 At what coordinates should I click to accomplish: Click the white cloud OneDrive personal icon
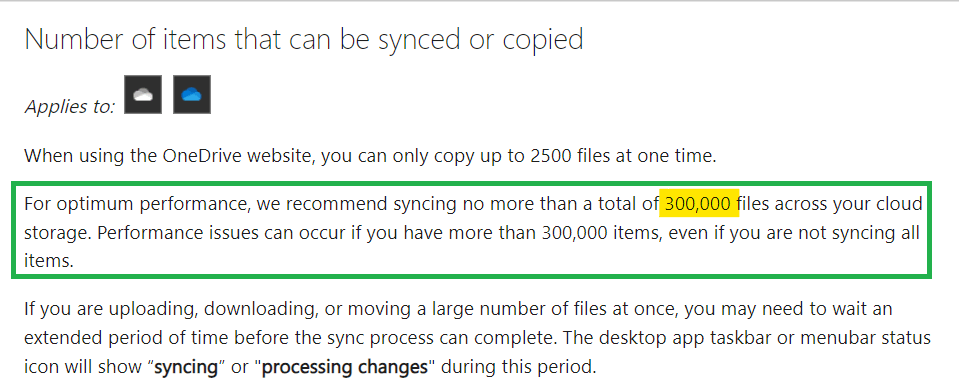[x=143, y=94]
